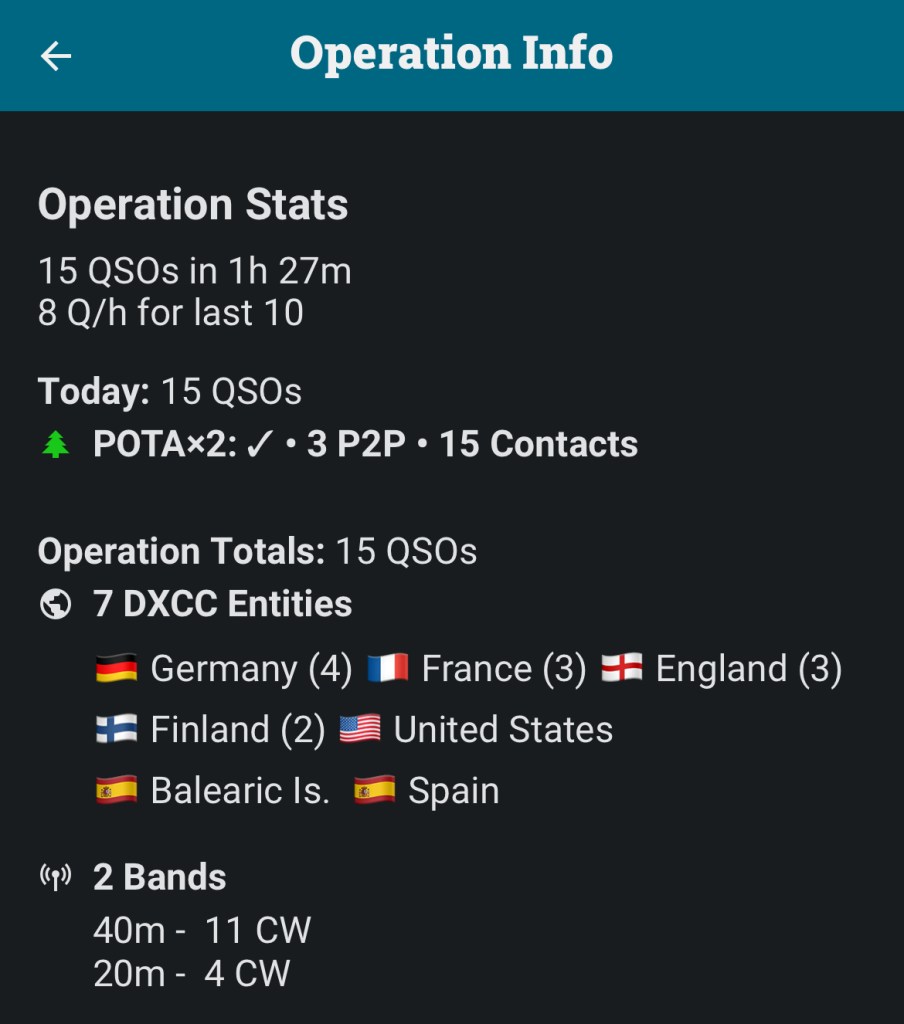This screenshot has height=1024, width=904.
Task: Tap the United States flag icon
Action: pyautogui.click(x=360, y=730)
